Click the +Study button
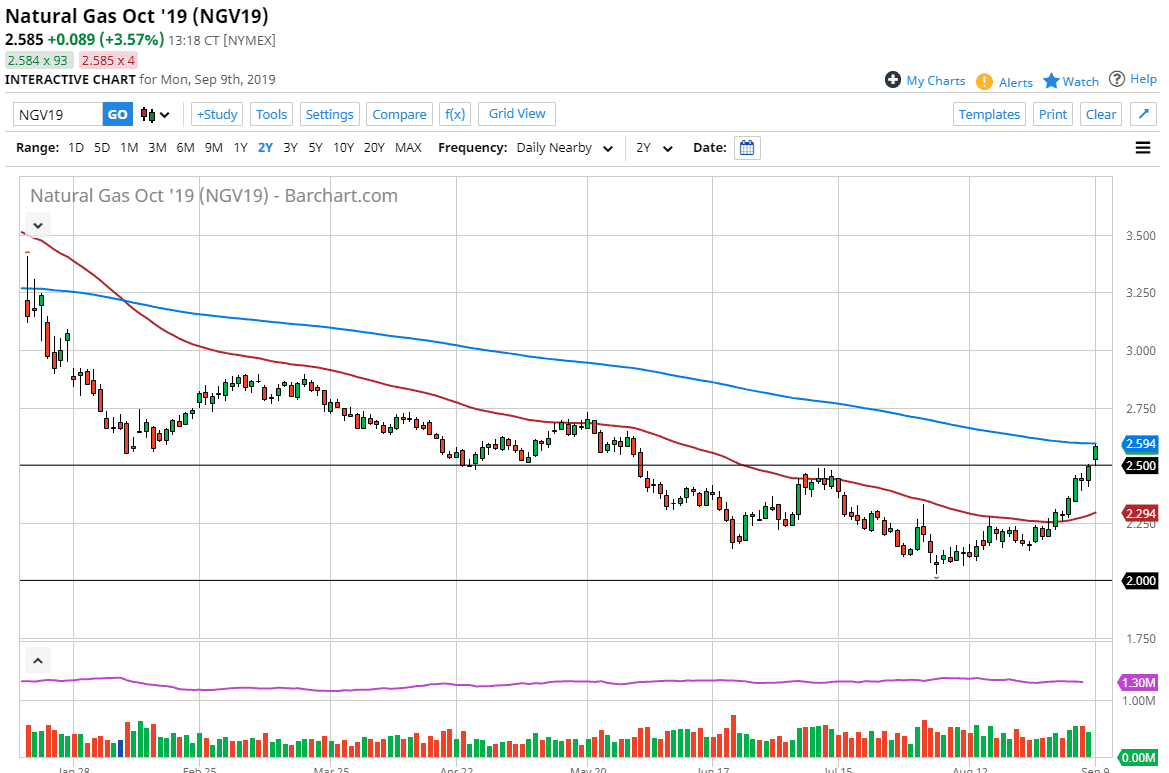The height and width of the screenshot is (773, 1169). tap(217, 114)
